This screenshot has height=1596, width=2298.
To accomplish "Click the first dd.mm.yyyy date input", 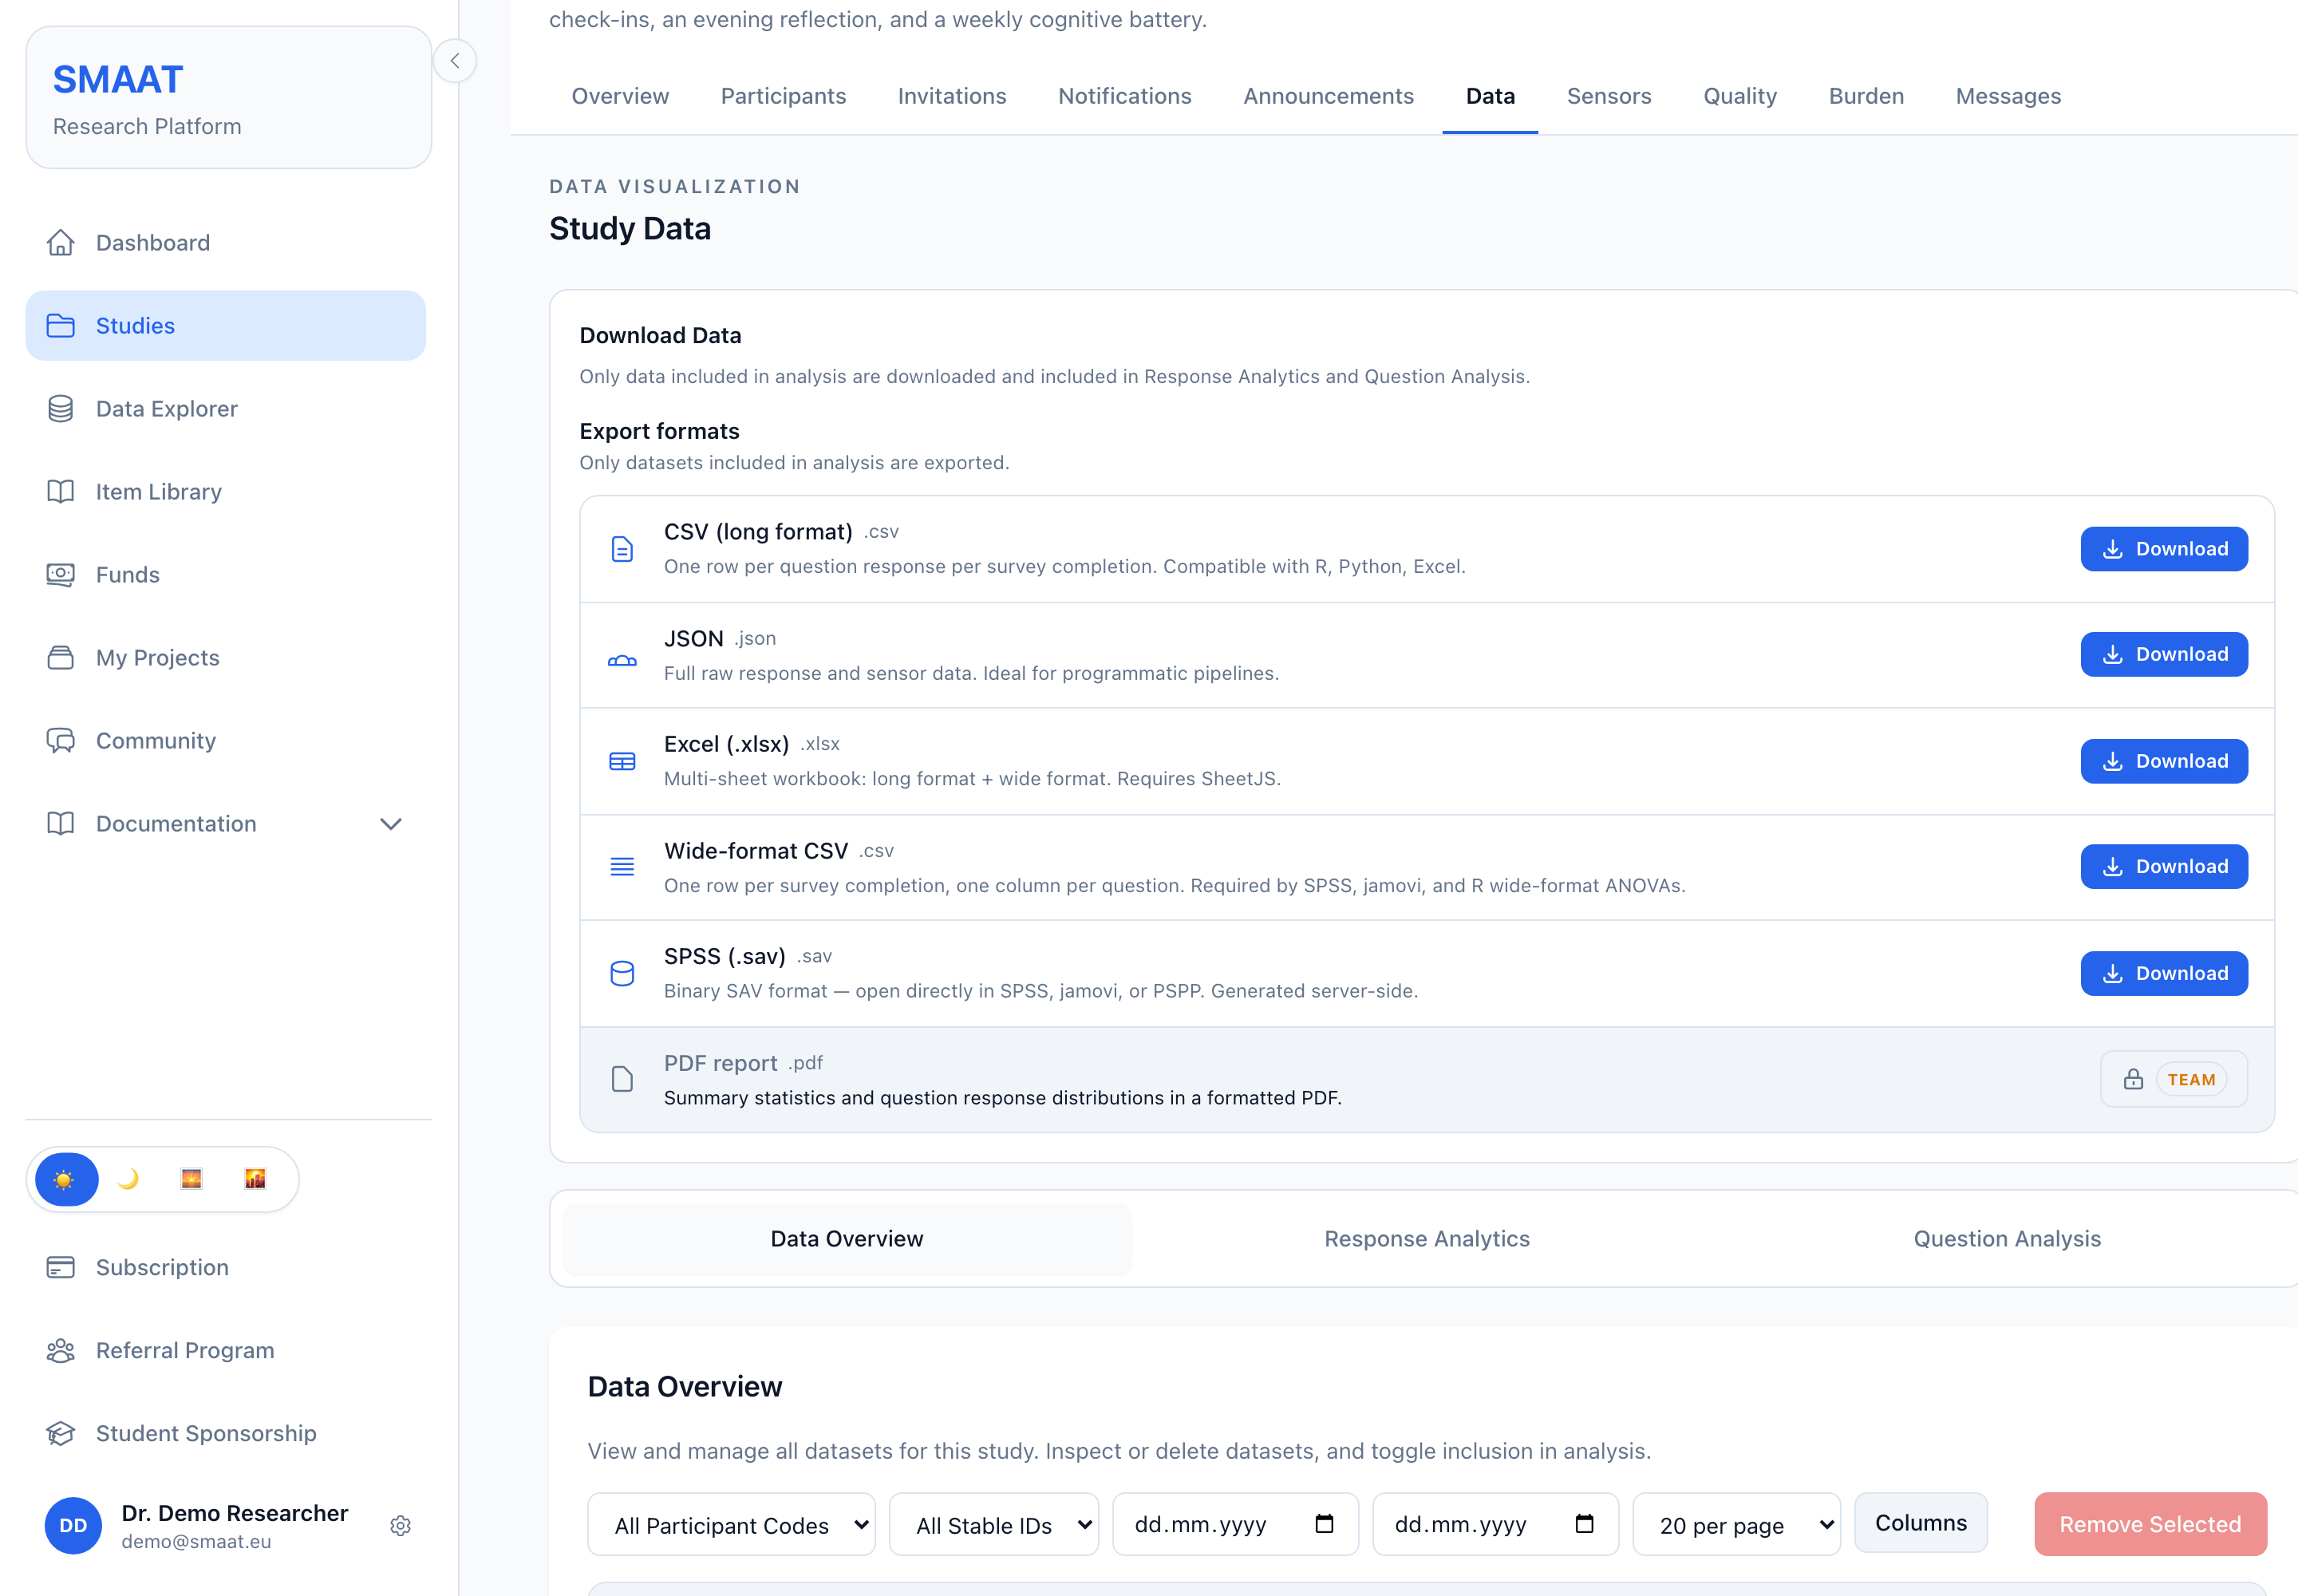I will tap(1235, 1525).
